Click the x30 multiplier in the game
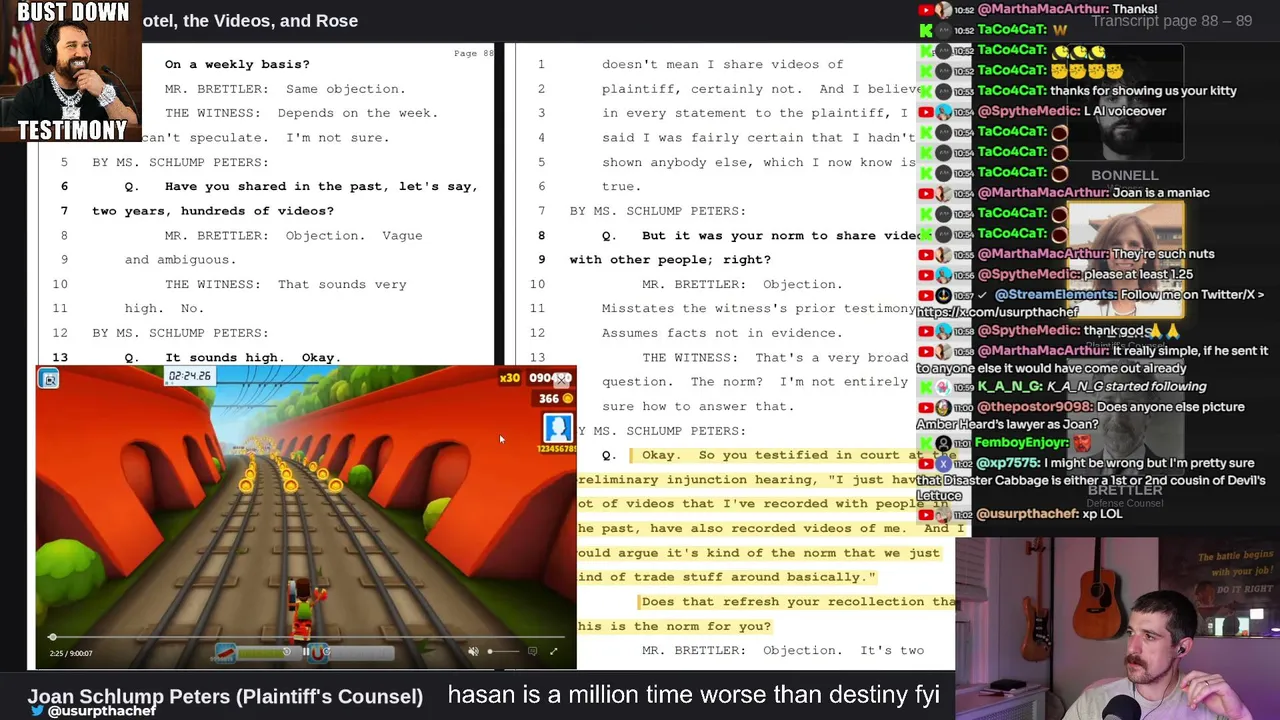The width and height of the screenshot is (1280, 720). [510, 378]
